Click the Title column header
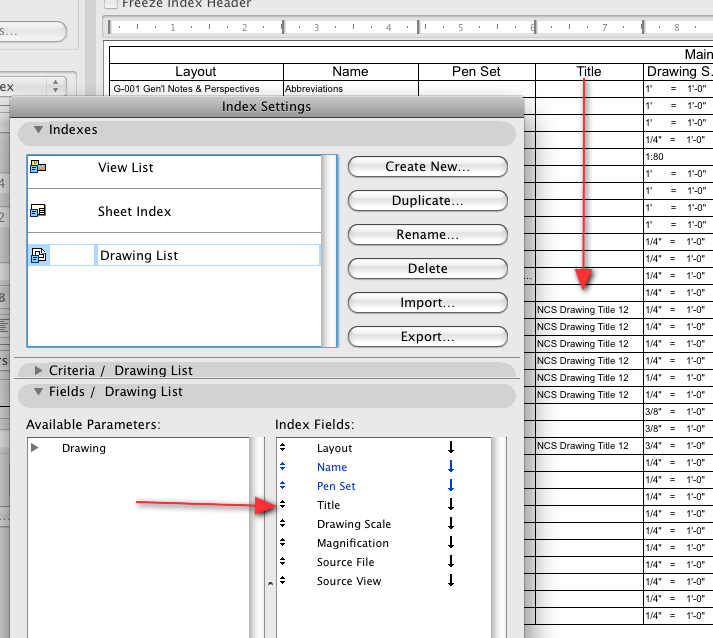Screen dimensions: 713x638 [x=589, y=71]
